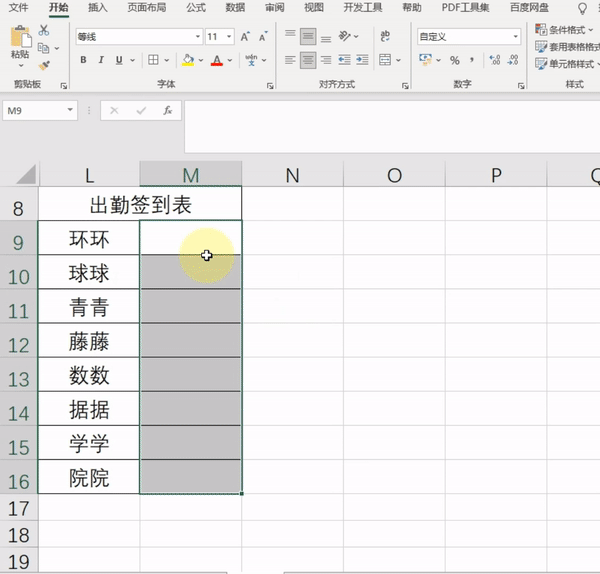This screenshot has height=574, width=600.
Task: Click the Percent Style icon
Action: [x=455, y=60]
